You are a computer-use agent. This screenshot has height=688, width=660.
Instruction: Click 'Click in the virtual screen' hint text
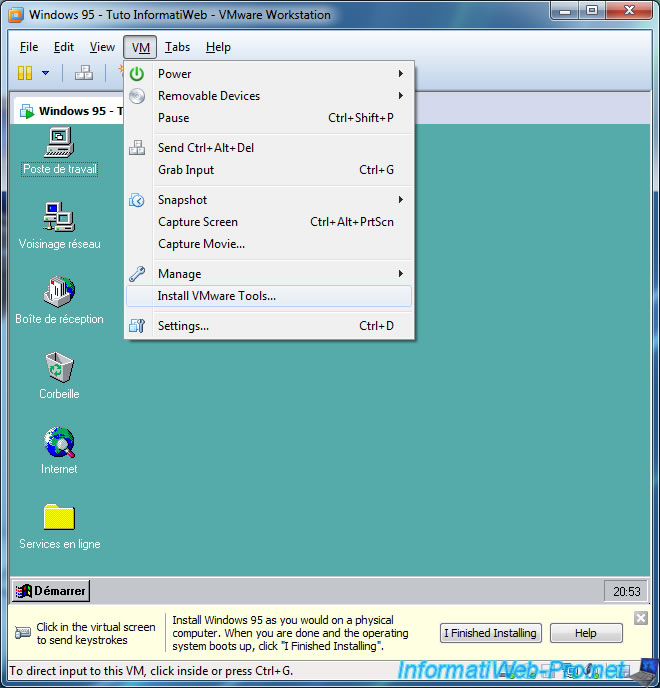(96, 633)
